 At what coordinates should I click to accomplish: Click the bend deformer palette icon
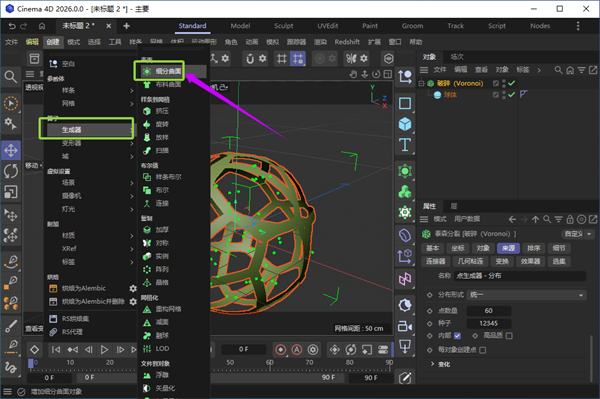[405, 235]
